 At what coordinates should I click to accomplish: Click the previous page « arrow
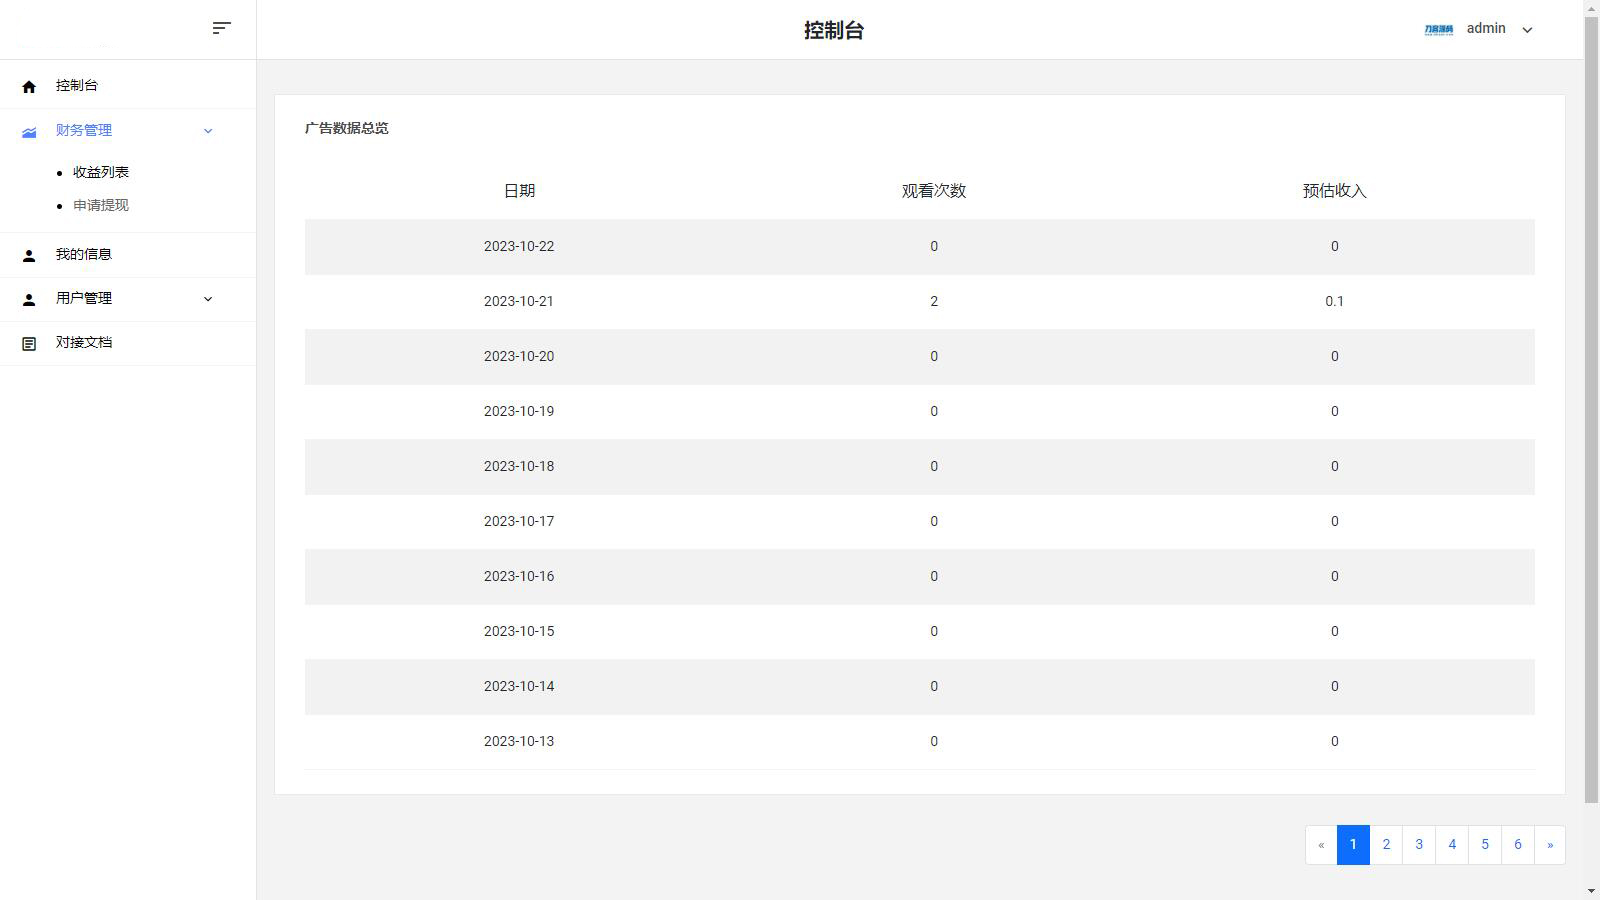point(1321,845)
